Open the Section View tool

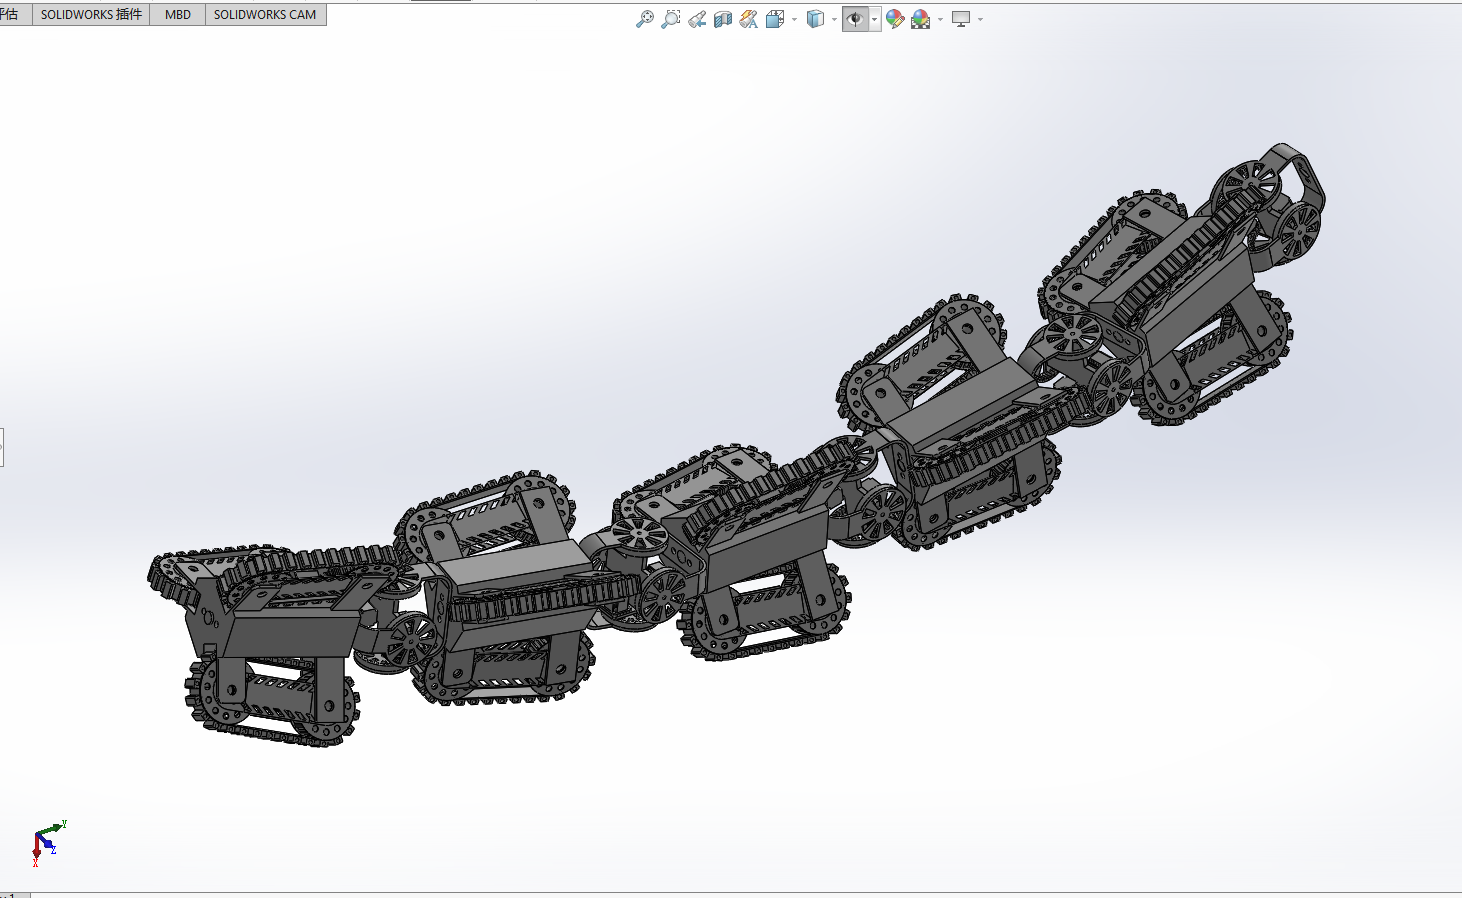(723, 19)
